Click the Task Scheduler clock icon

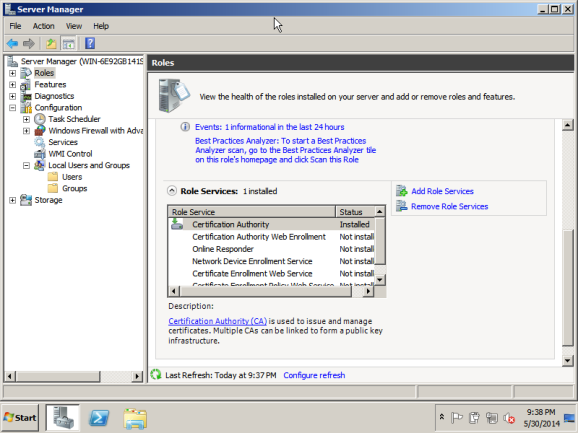point(40,119)
